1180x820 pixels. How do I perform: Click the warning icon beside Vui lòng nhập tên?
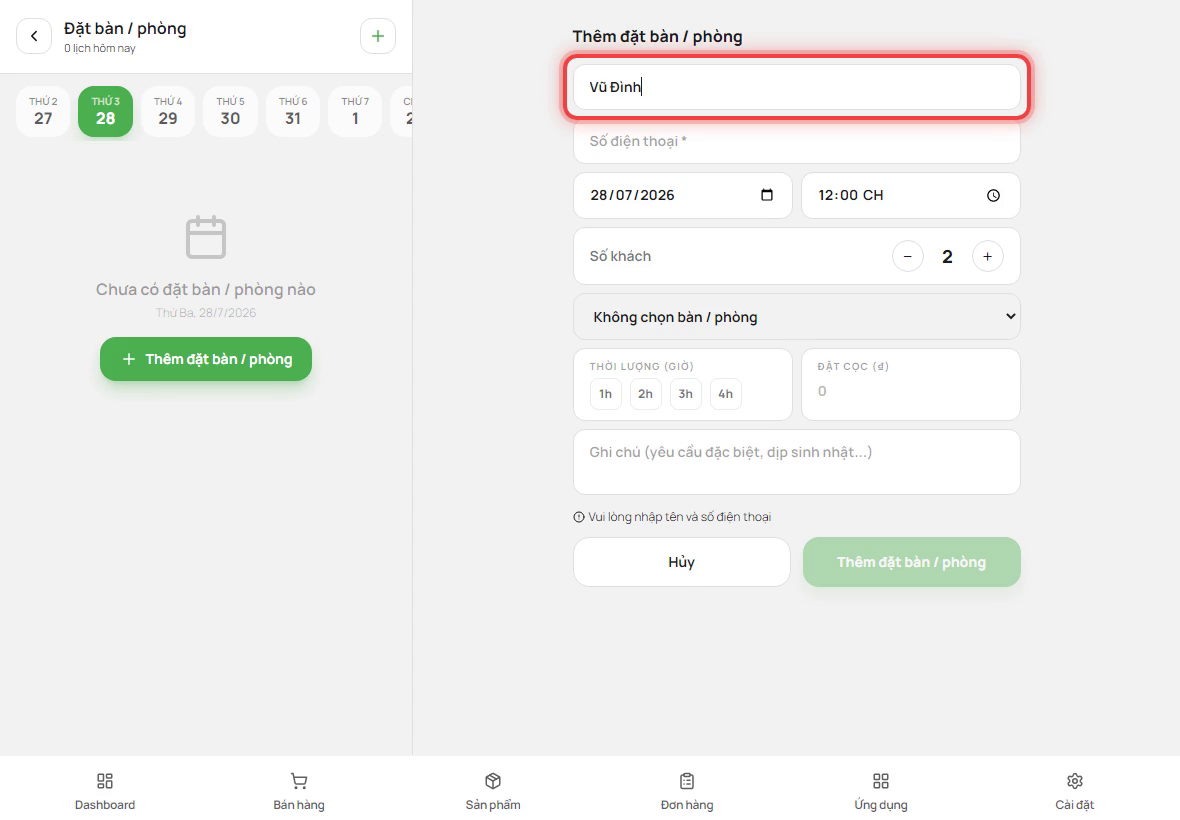point(579,517)
